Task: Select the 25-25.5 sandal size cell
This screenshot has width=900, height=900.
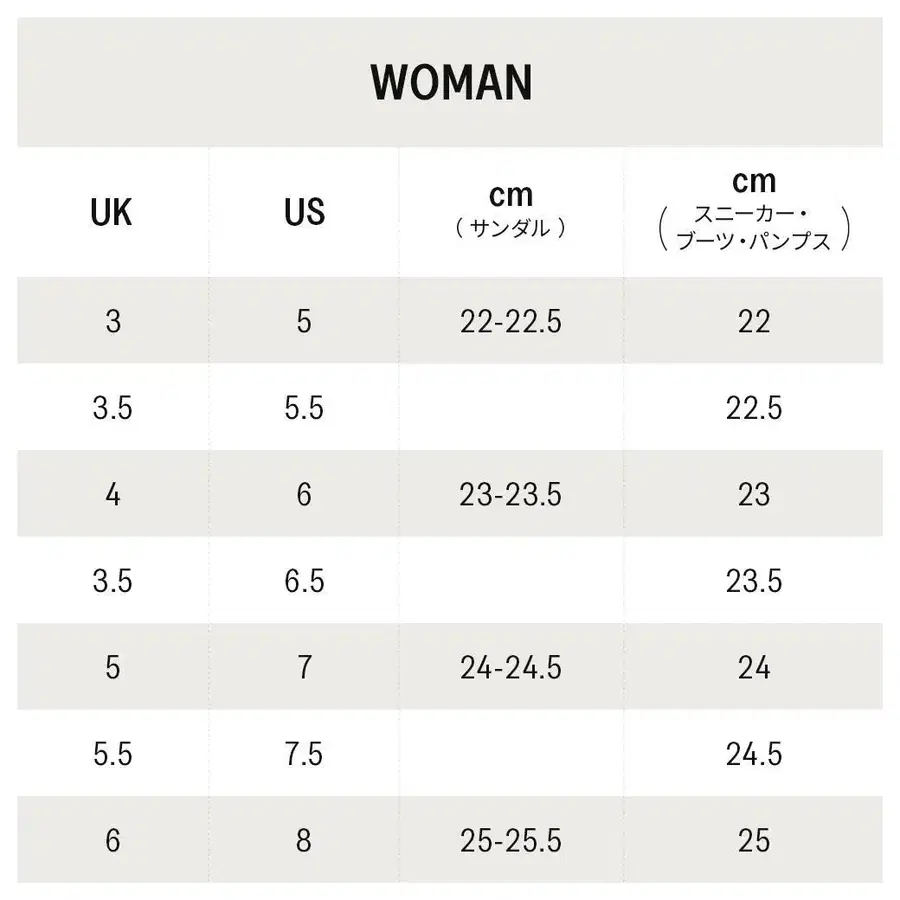Action: [511, 840]
